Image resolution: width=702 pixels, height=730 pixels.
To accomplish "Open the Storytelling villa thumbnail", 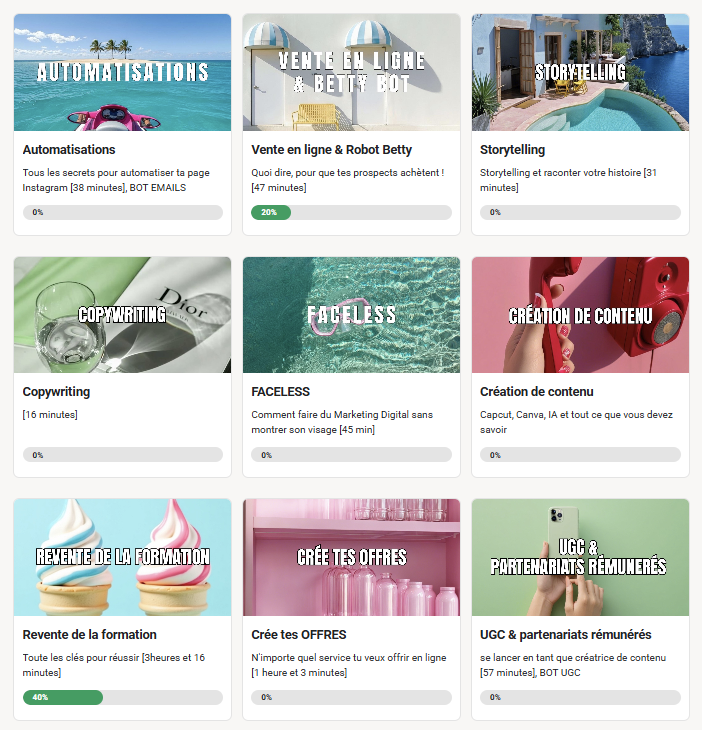I will [580, 72].
